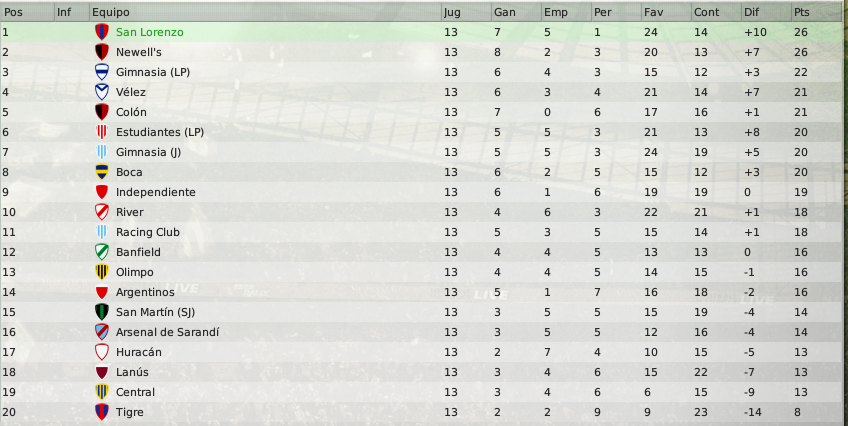Click the Equipo column header
Viewport: 848px width, 426px height.
click(x=265, y=12)
